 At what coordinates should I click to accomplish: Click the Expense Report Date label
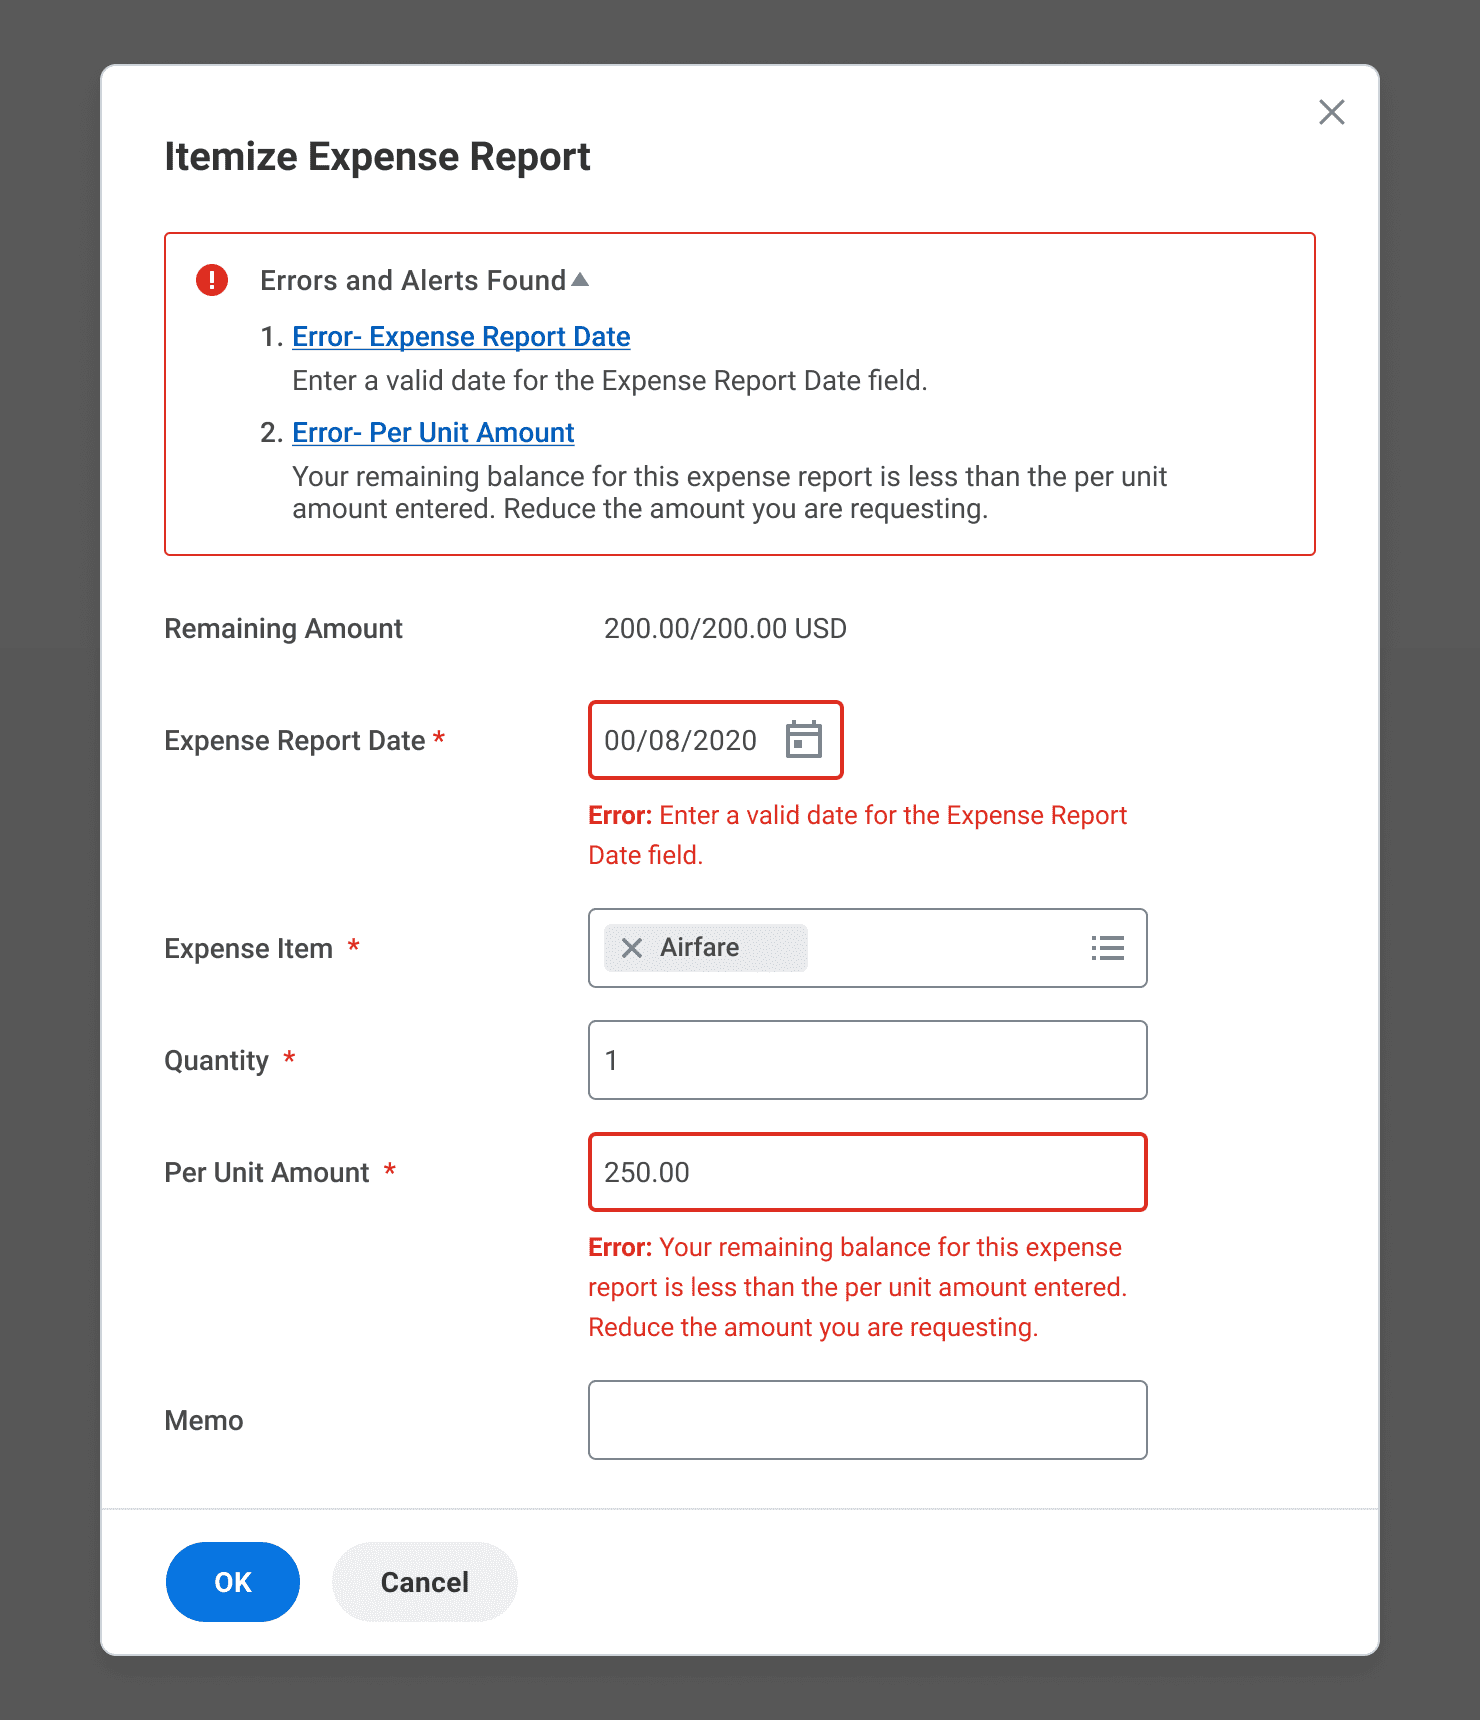pyautogui.click(x=295, y=741)
